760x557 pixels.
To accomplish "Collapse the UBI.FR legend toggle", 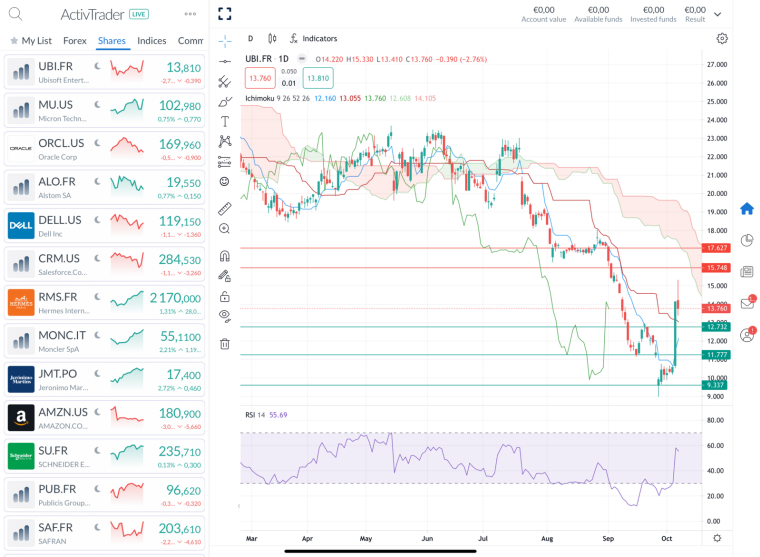I will pos(302,59).
